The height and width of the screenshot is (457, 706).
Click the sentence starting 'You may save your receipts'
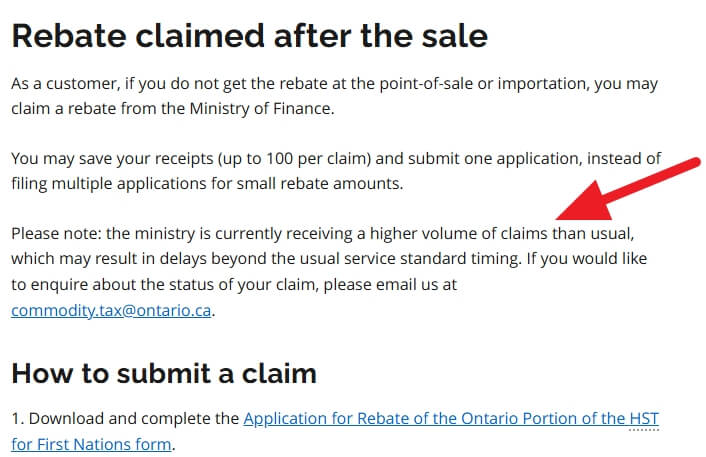[x=336, y=171]
